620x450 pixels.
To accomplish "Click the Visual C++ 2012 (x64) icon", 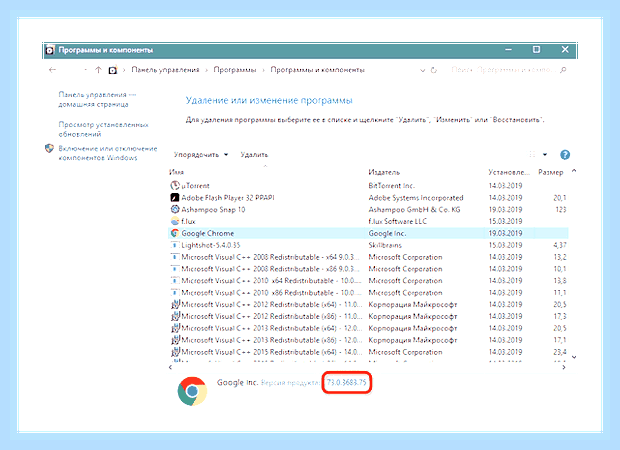I will coord(175,304).
